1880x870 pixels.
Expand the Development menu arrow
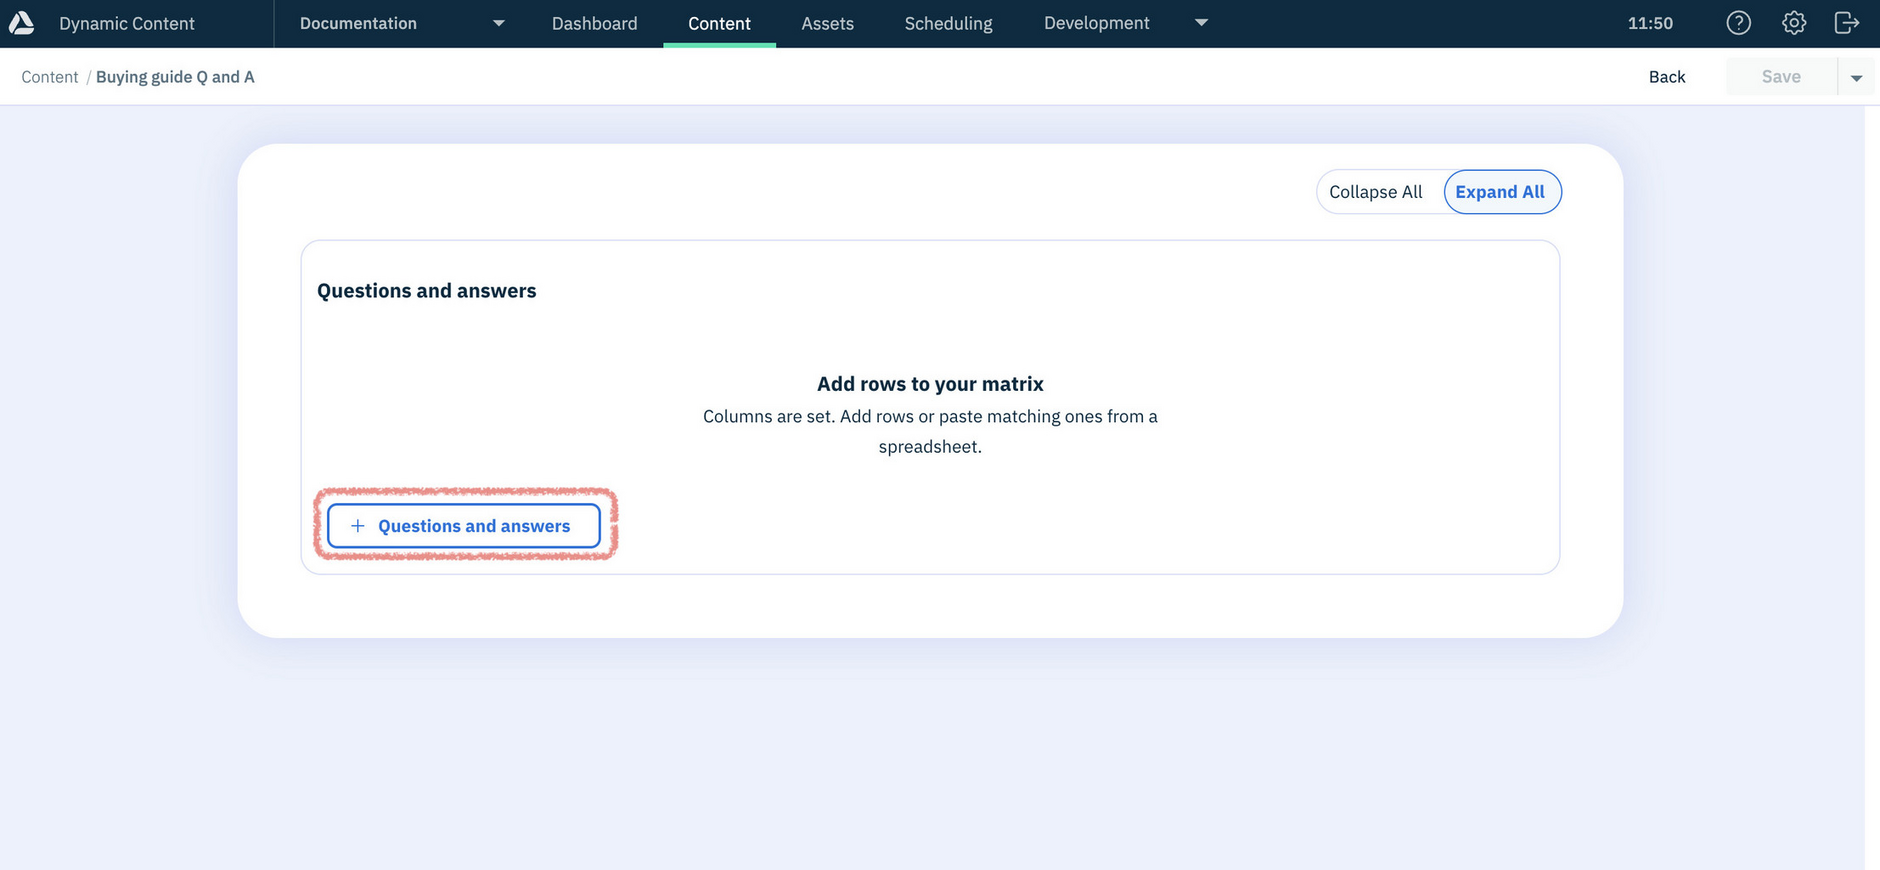pos(1201,23)
